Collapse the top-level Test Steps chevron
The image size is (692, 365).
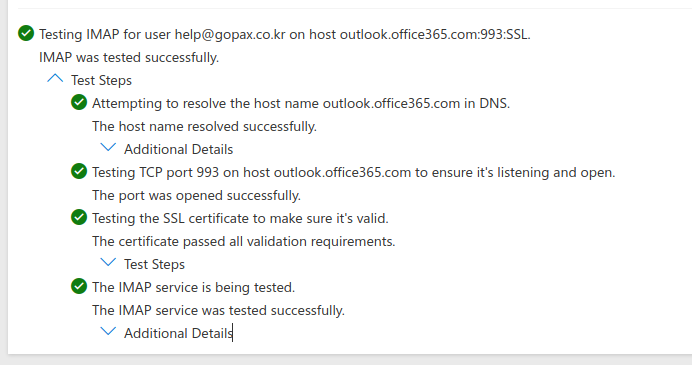pos(55,79)
